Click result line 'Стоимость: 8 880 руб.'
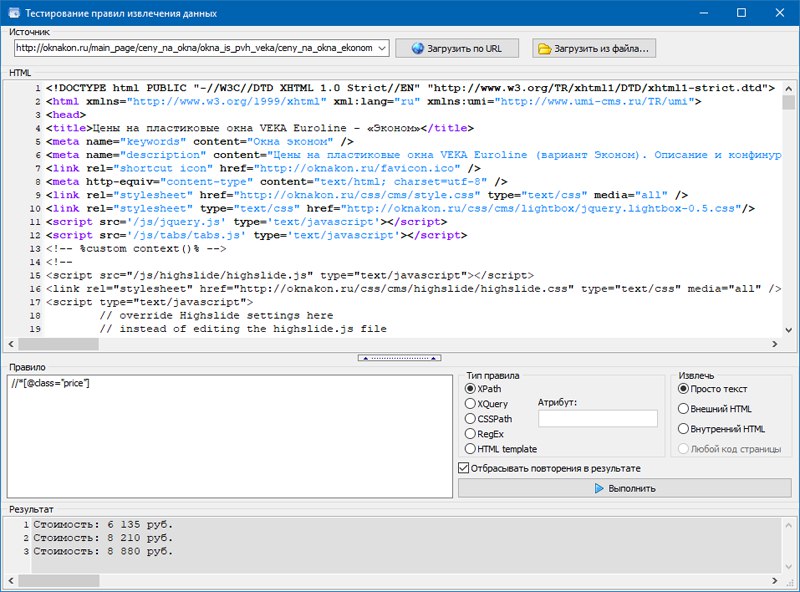 pos(103,551)
